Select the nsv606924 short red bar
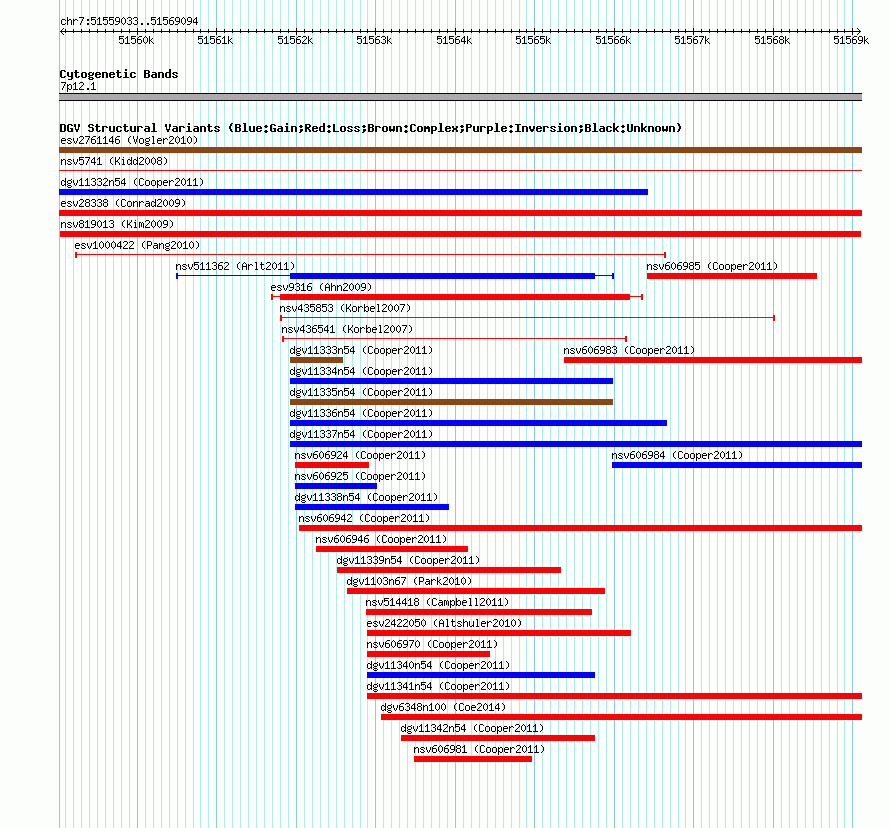Screen dimensions: 890x828 pyautogui.click(x=332, y=465)
